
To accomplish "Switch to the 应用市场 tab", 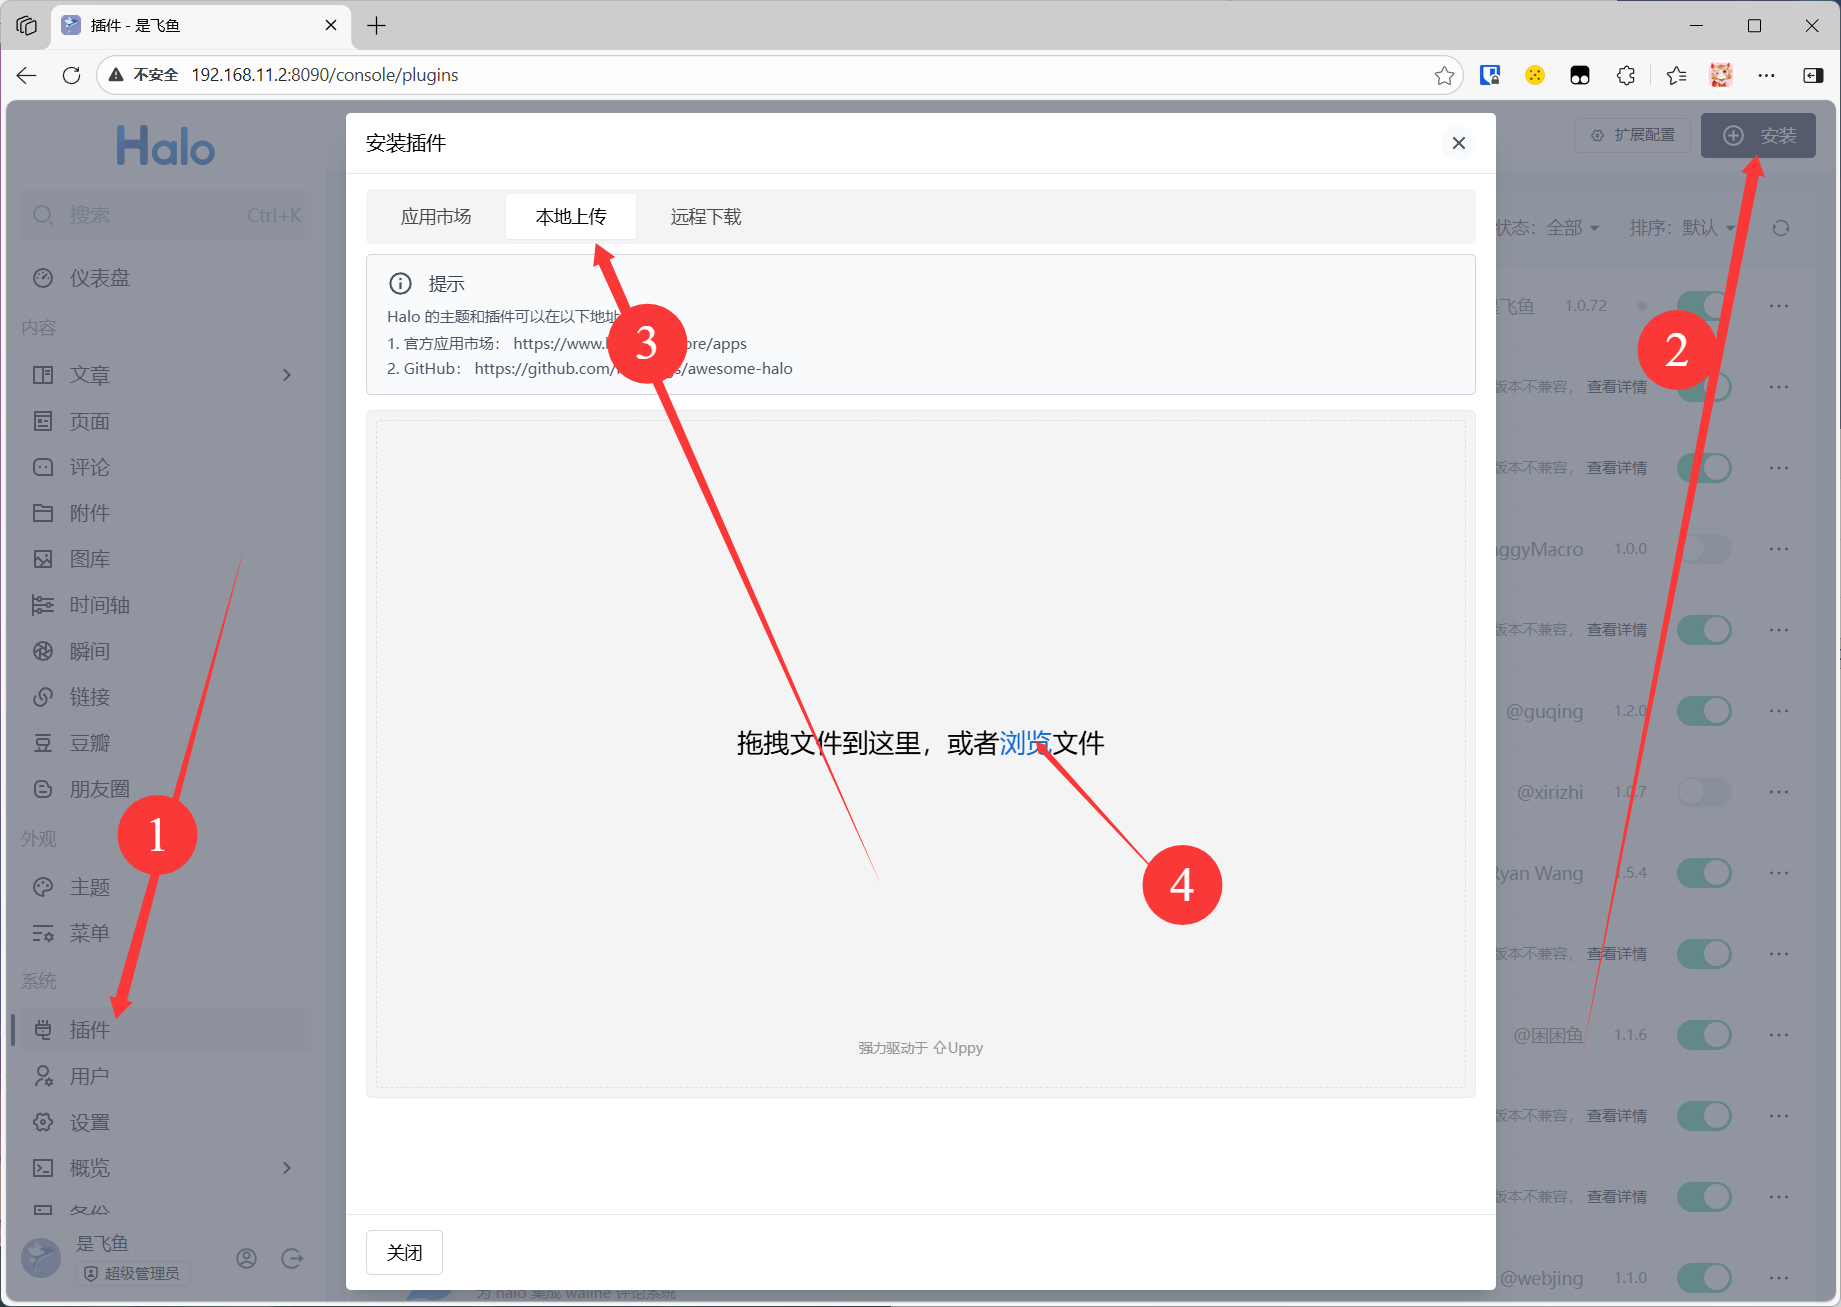I will 436,217.
